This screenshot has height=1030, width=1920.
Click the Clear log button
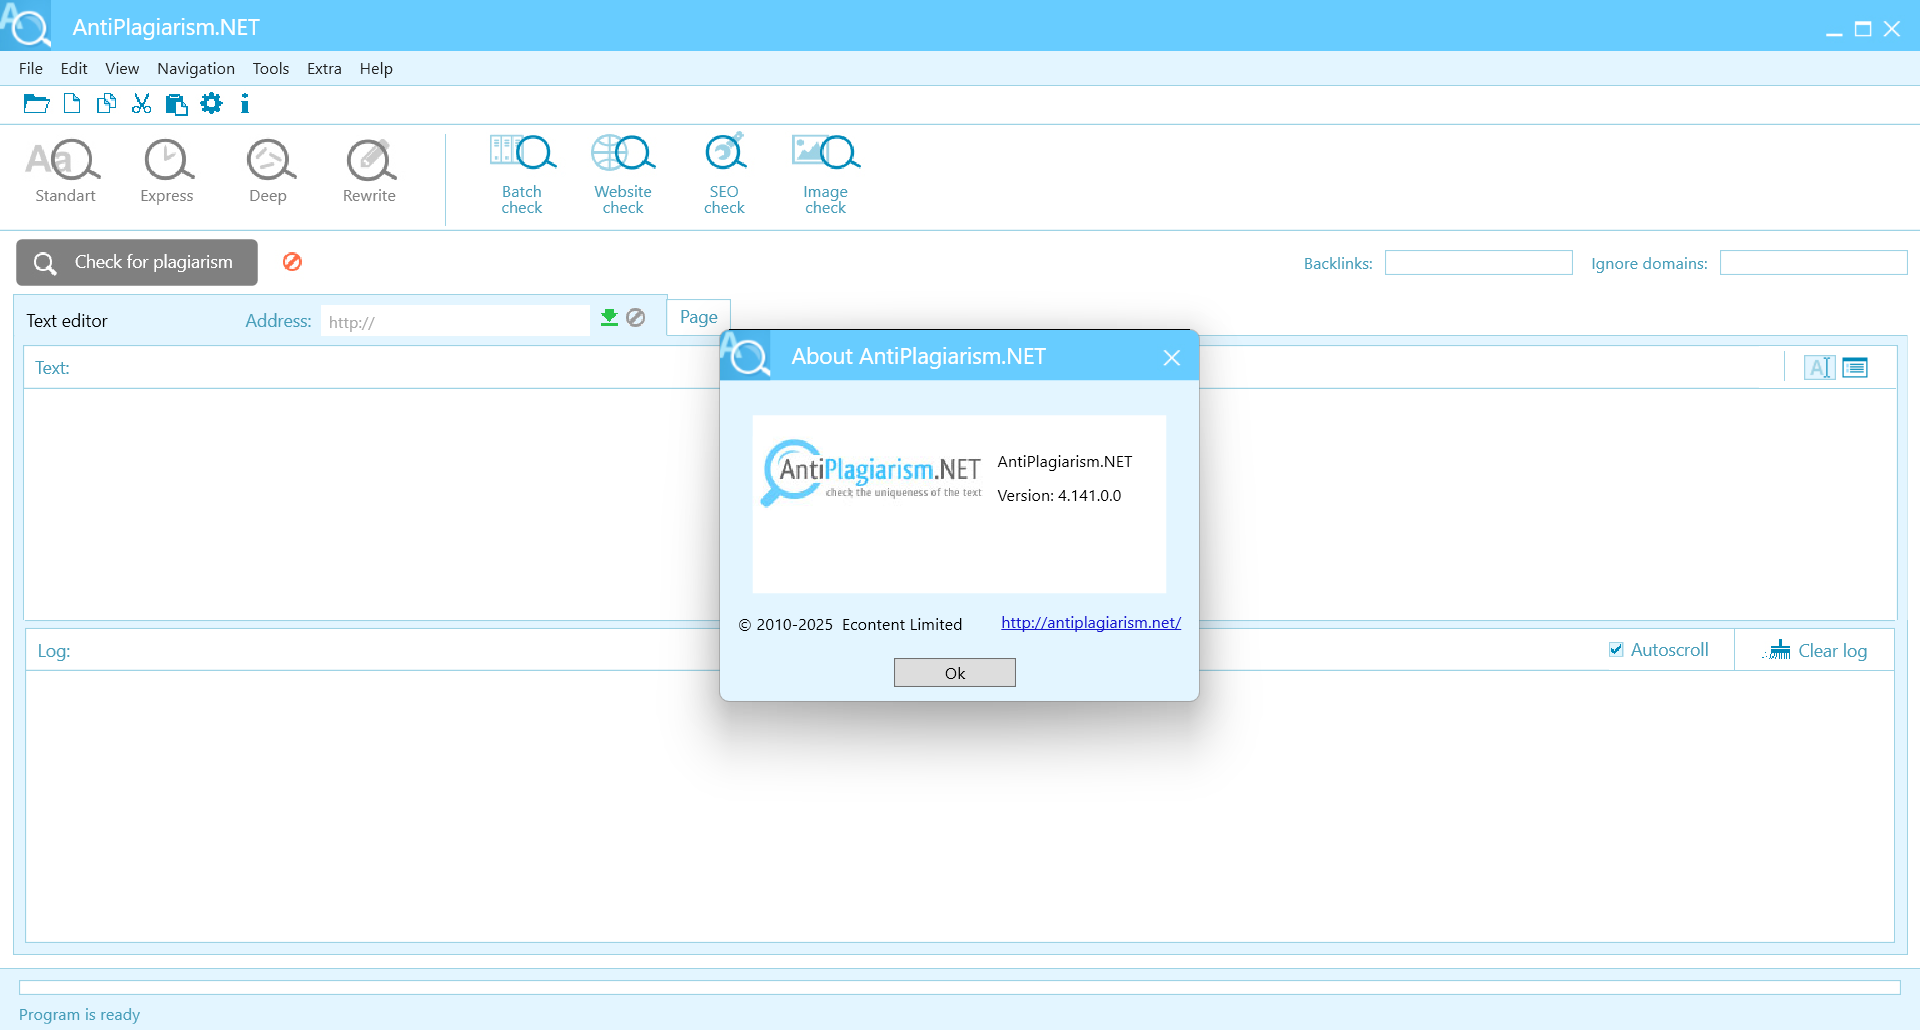click(x=1817, y=651)
